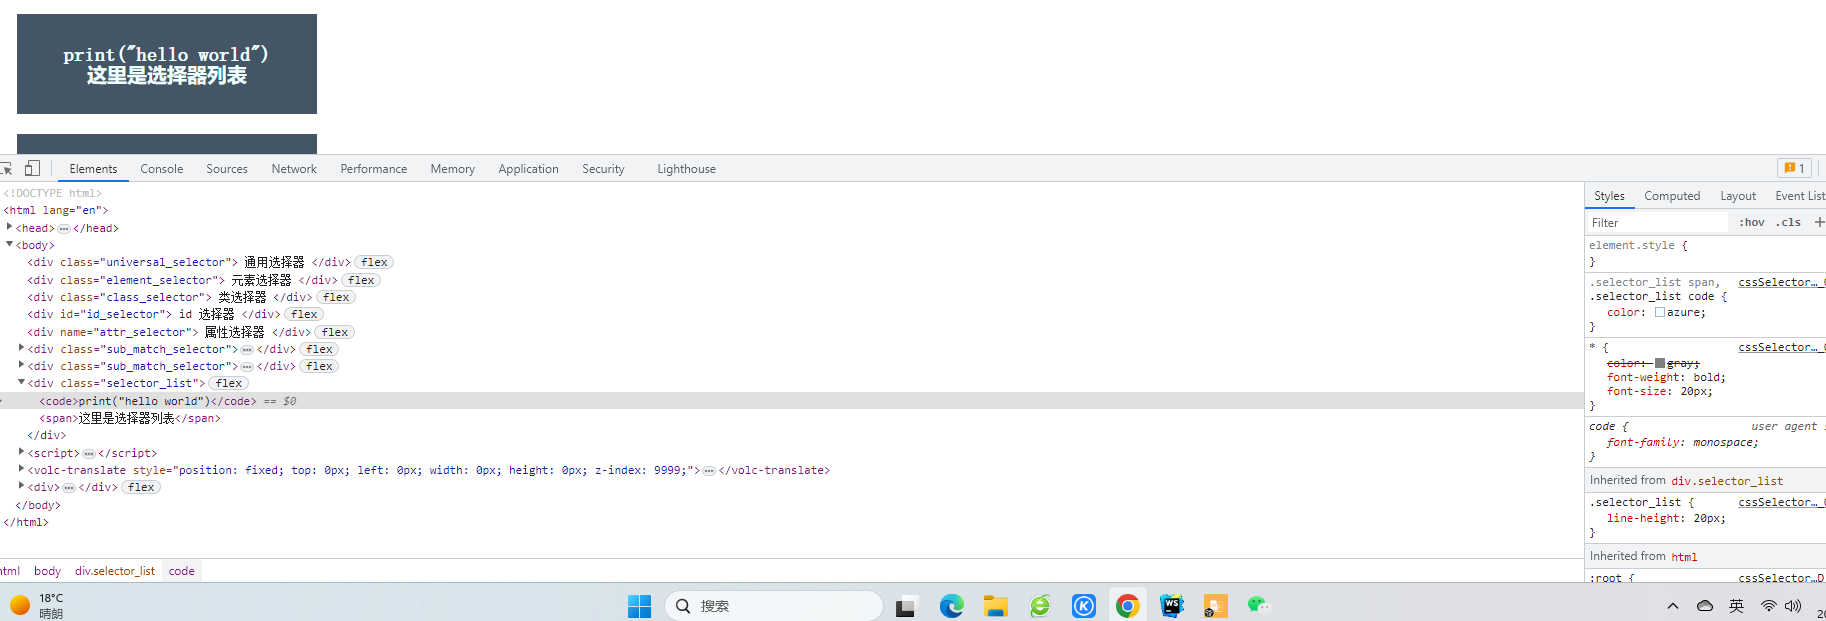Collapse the selector_list div node
This screenshot has height=621, width=1826.
point(21,382)
